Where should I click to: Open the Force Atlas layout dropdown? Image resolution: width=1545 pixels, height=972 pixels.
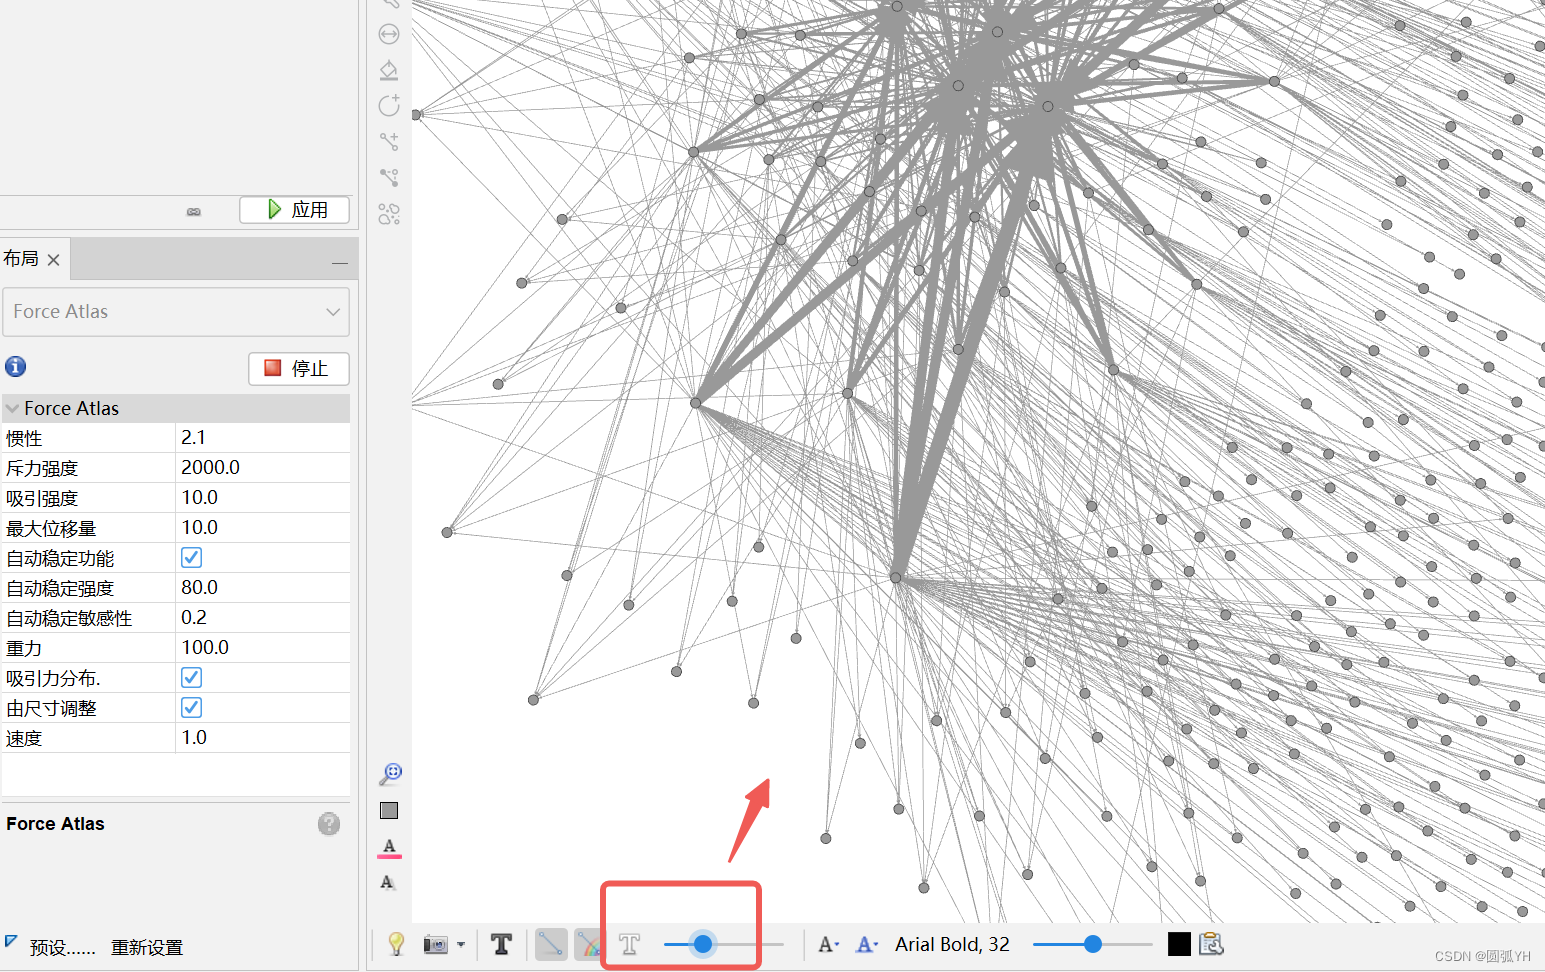[176, 311]
